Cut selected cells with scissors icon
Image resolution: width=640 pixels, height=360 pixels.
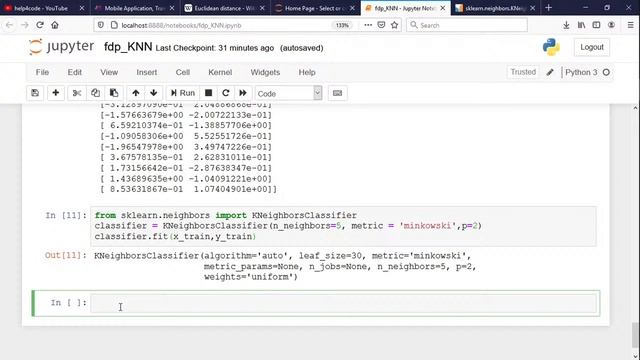[x=76, y=93]
